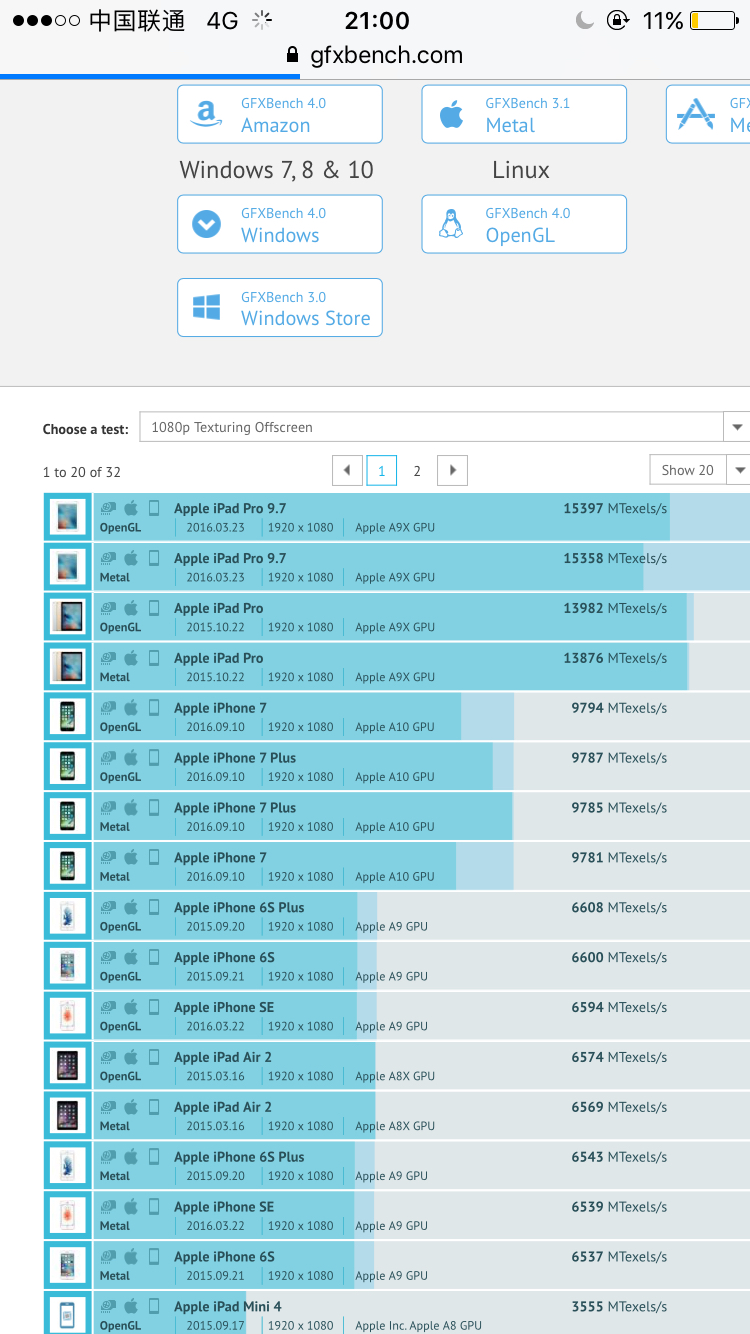Tap device icon in iPad Mini 4 row

click(154, 1306)
